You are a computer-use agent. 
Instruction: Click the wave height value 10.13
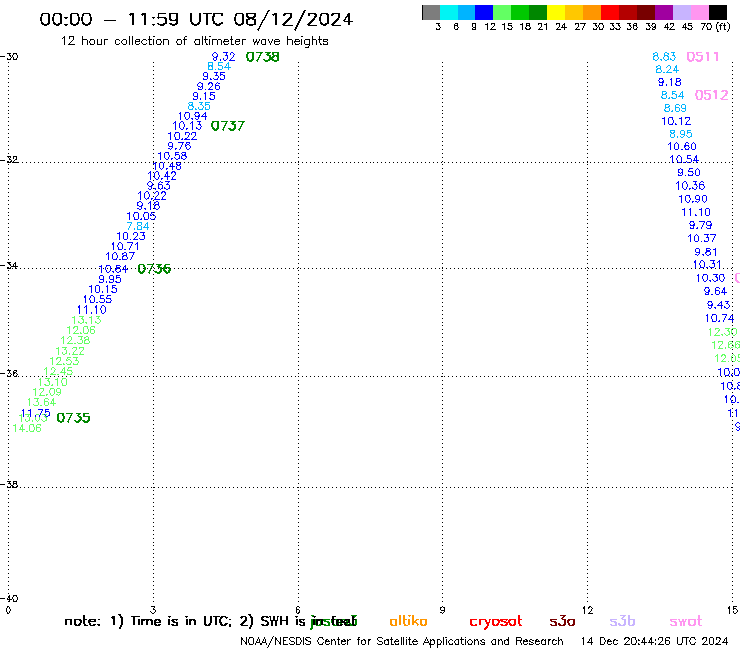(x=187, y=126)
